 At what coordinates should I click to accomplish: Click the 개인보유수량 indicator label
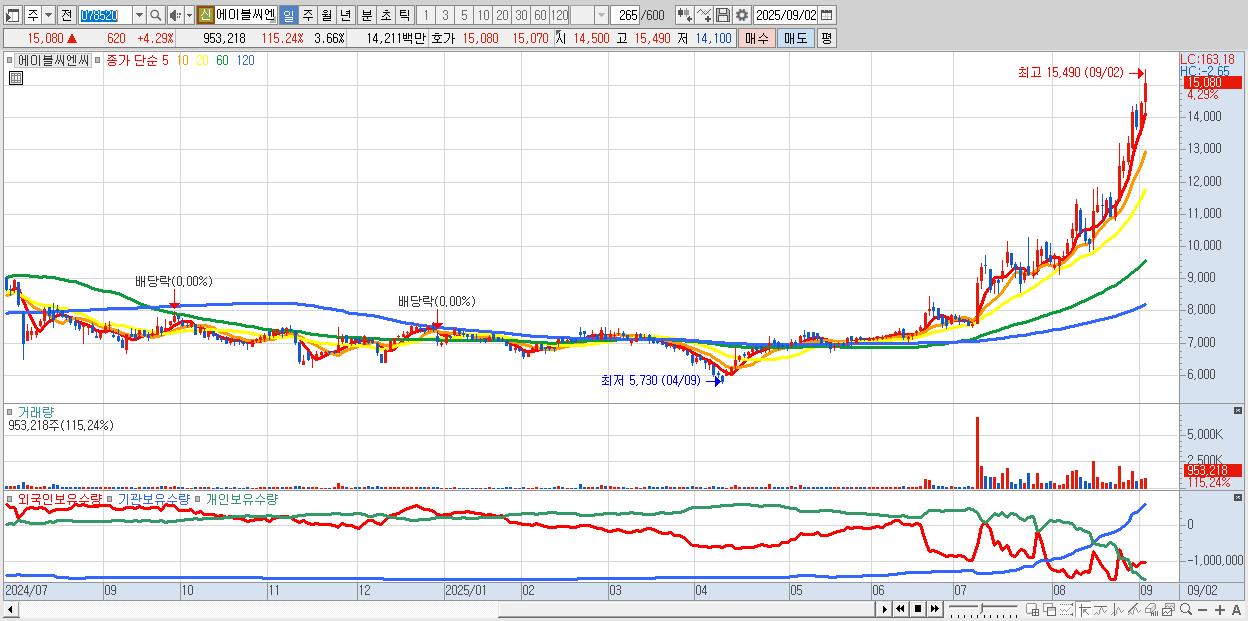click(241, 498)
